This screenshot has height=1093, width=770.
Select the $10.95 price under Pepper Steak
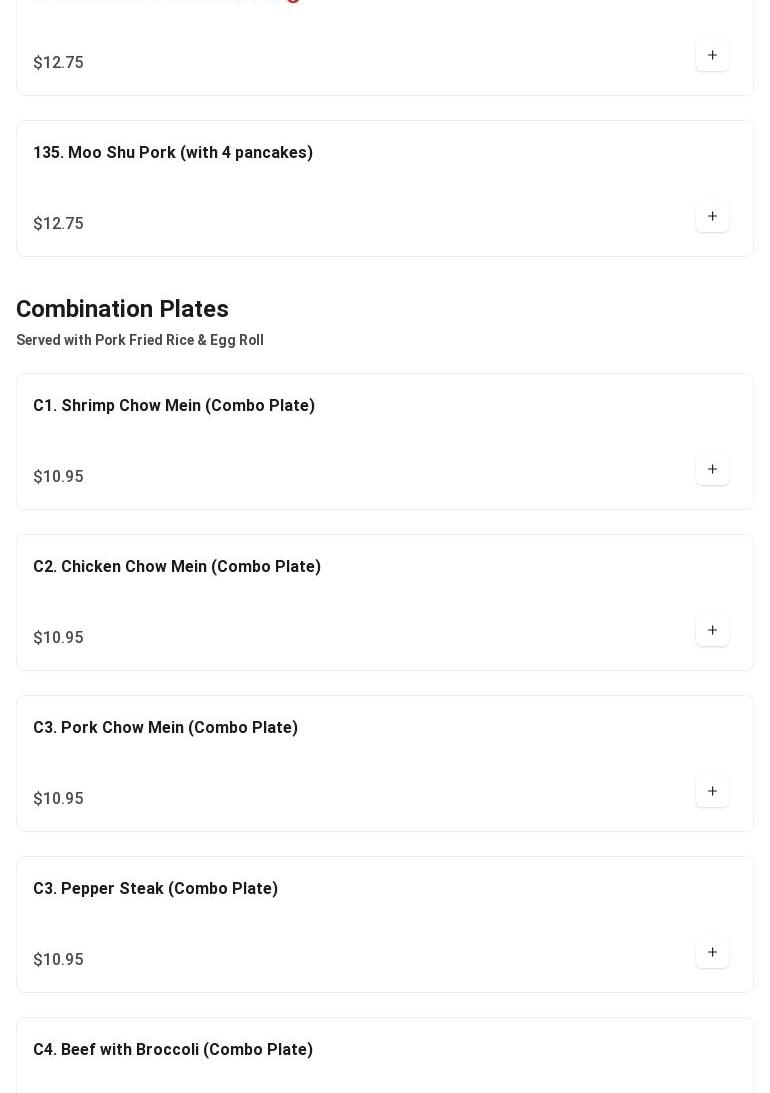[x=58, y=960]
